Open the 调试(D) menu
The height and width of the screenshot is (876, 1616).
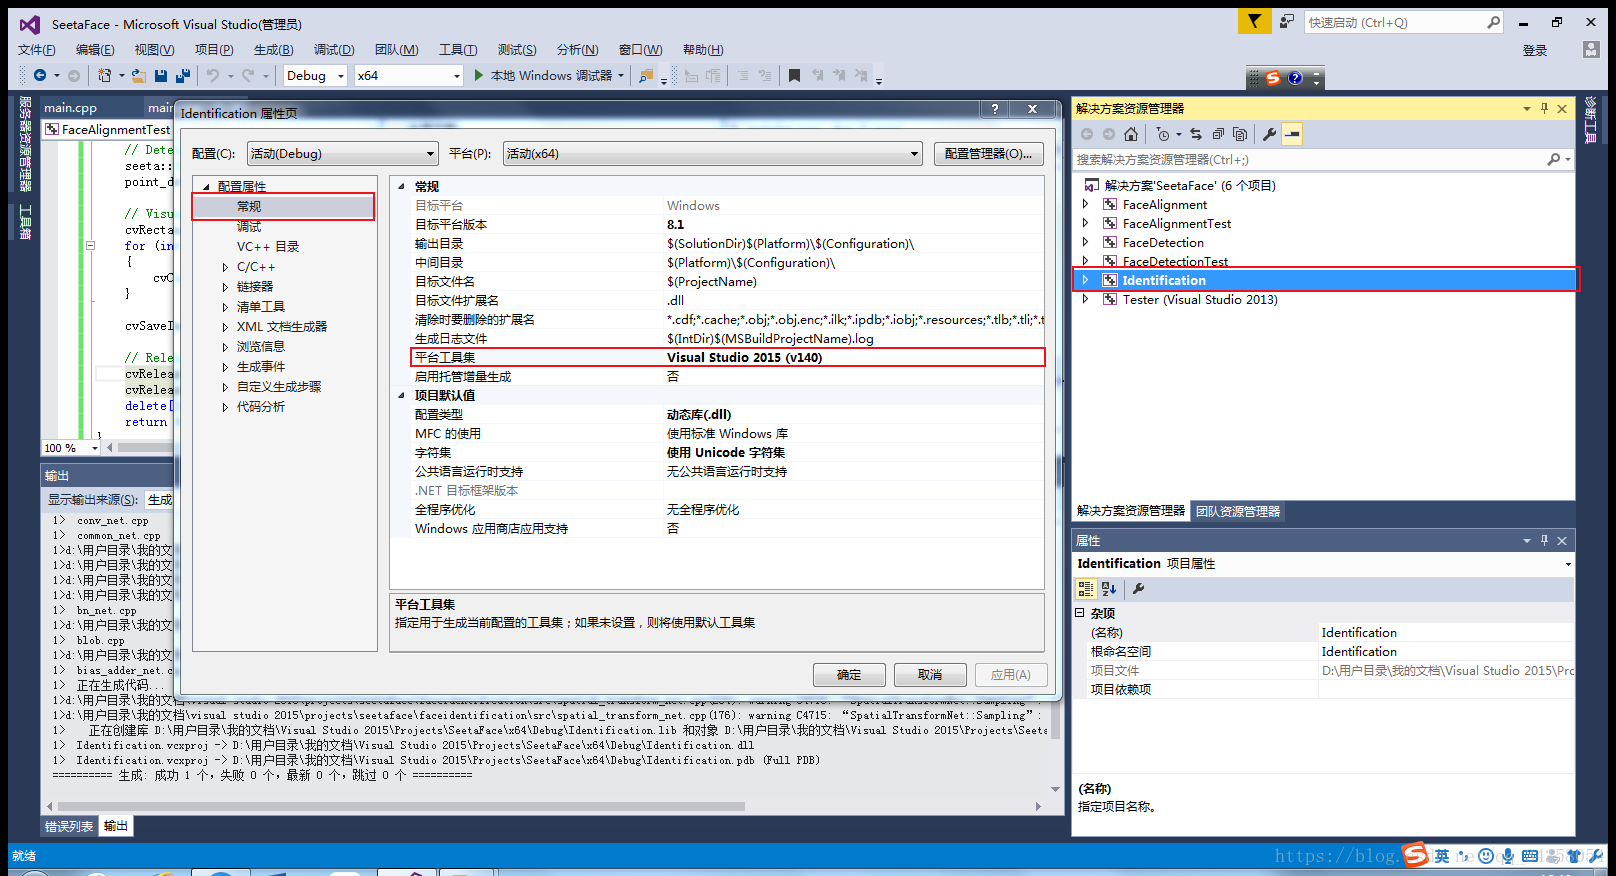(334, 49)
